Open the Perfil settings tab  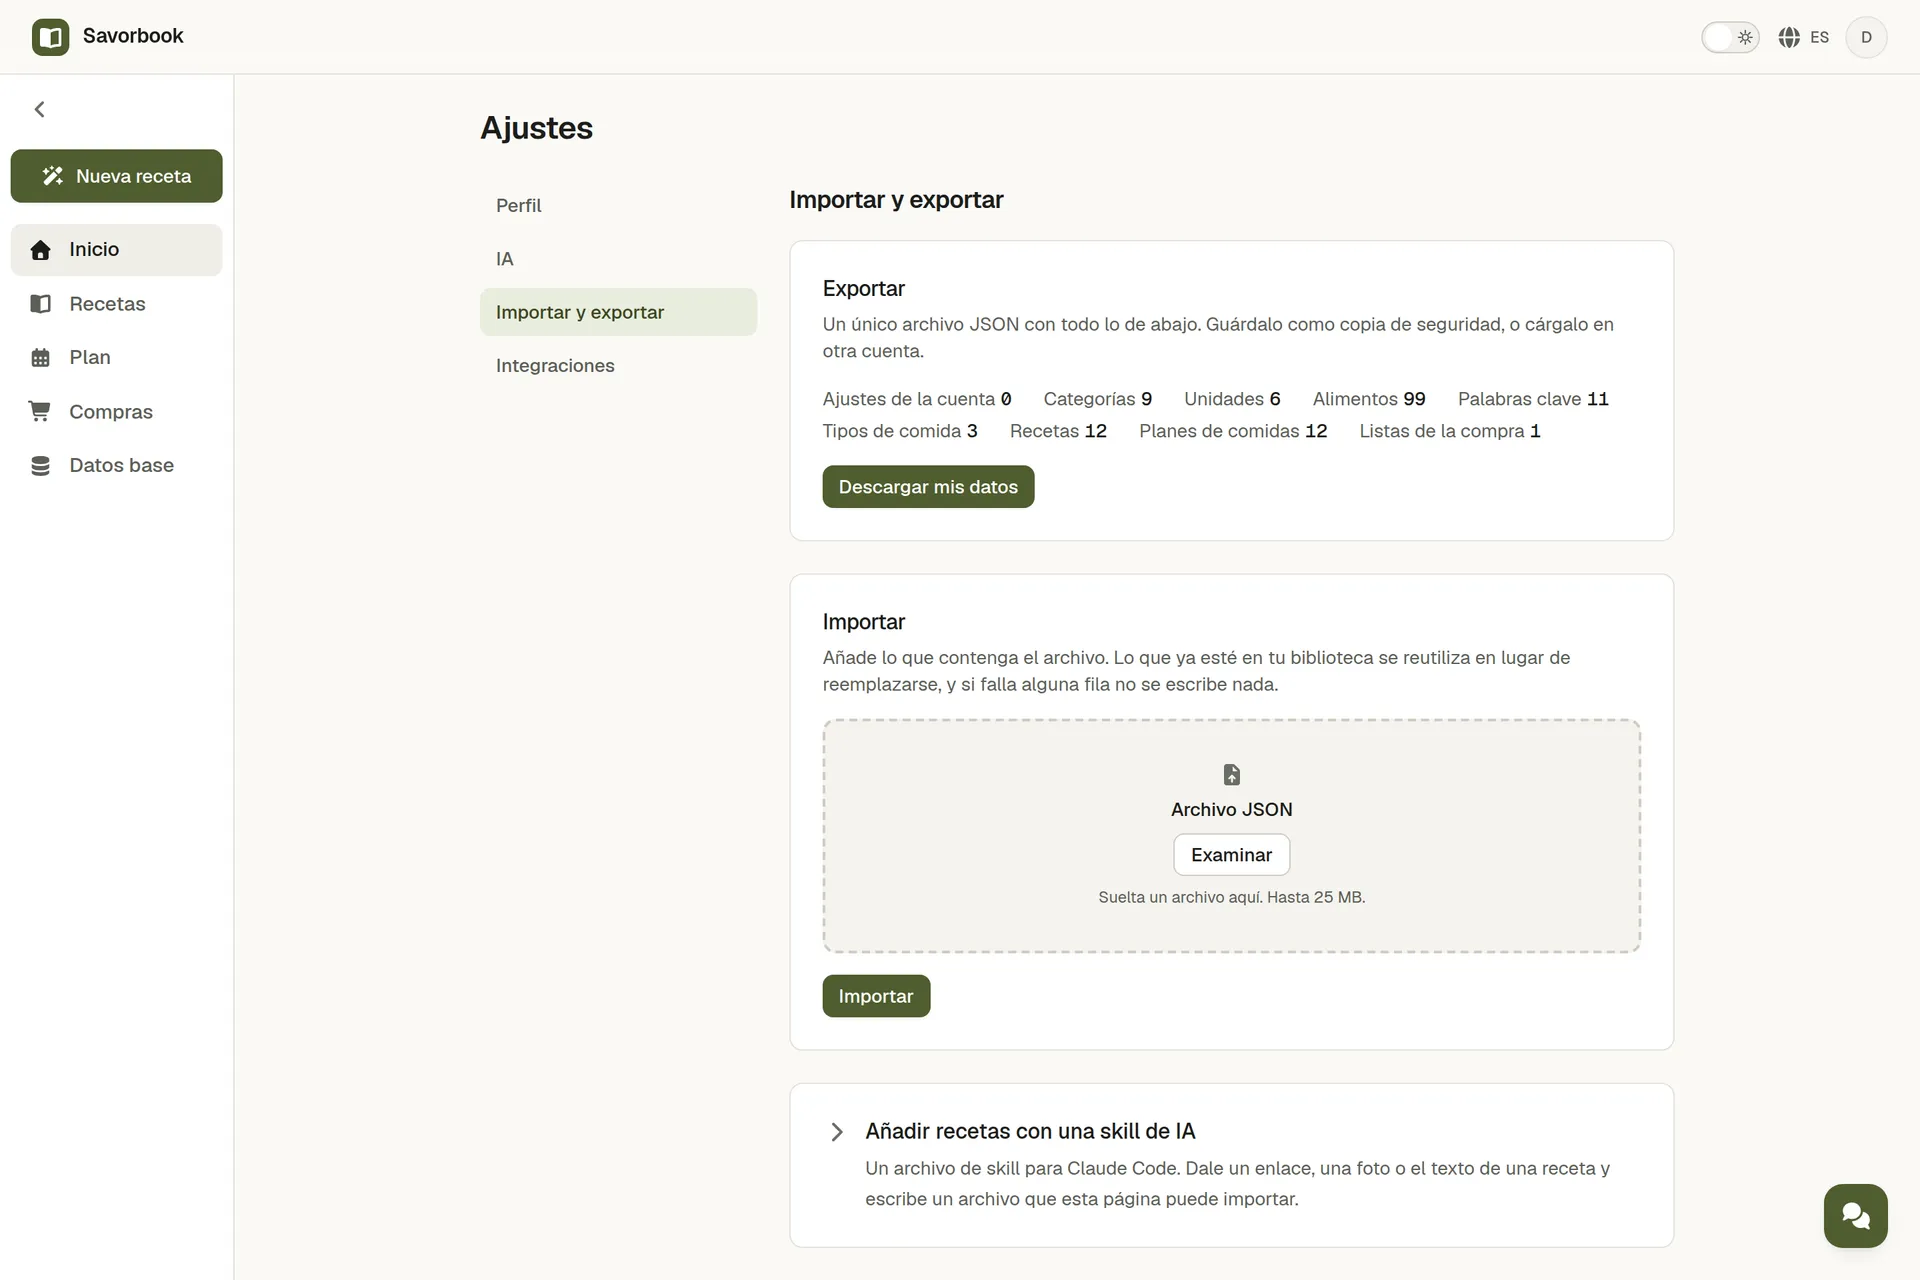(618, 205)
